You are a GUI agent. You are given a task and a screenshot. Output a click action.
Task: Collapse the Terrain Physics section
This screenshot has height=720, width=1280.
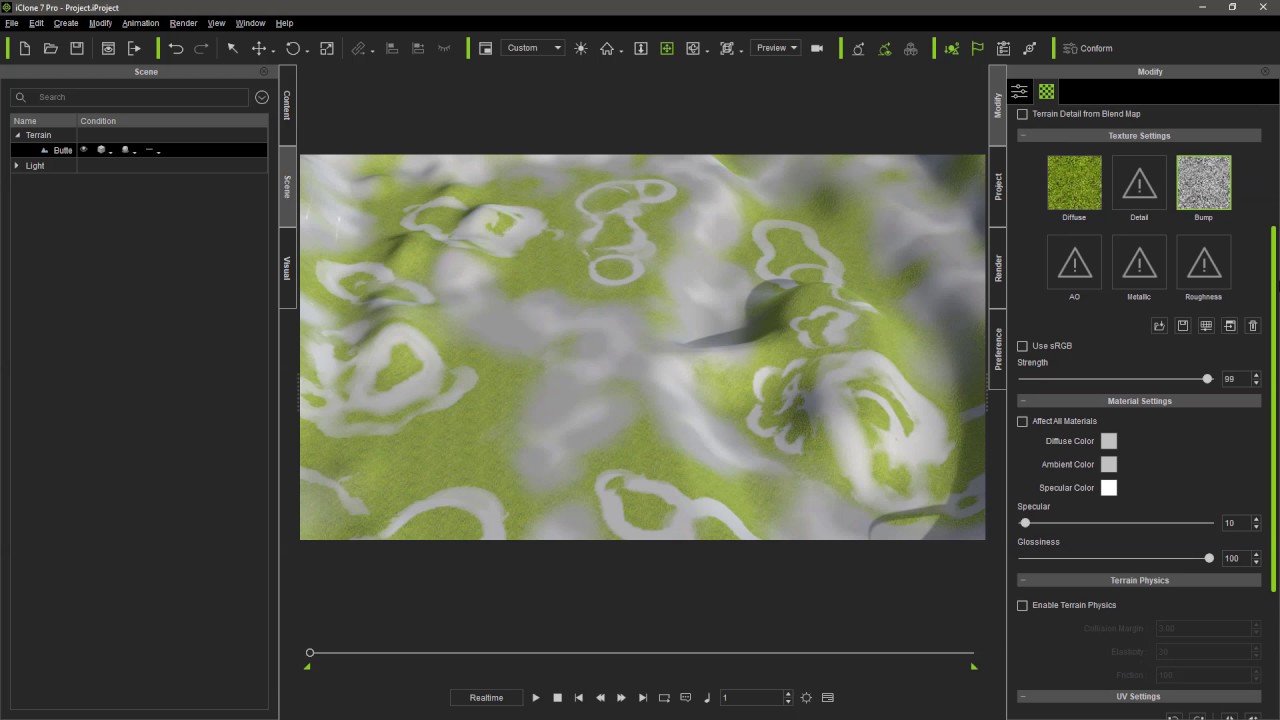tap(1023, 580)
